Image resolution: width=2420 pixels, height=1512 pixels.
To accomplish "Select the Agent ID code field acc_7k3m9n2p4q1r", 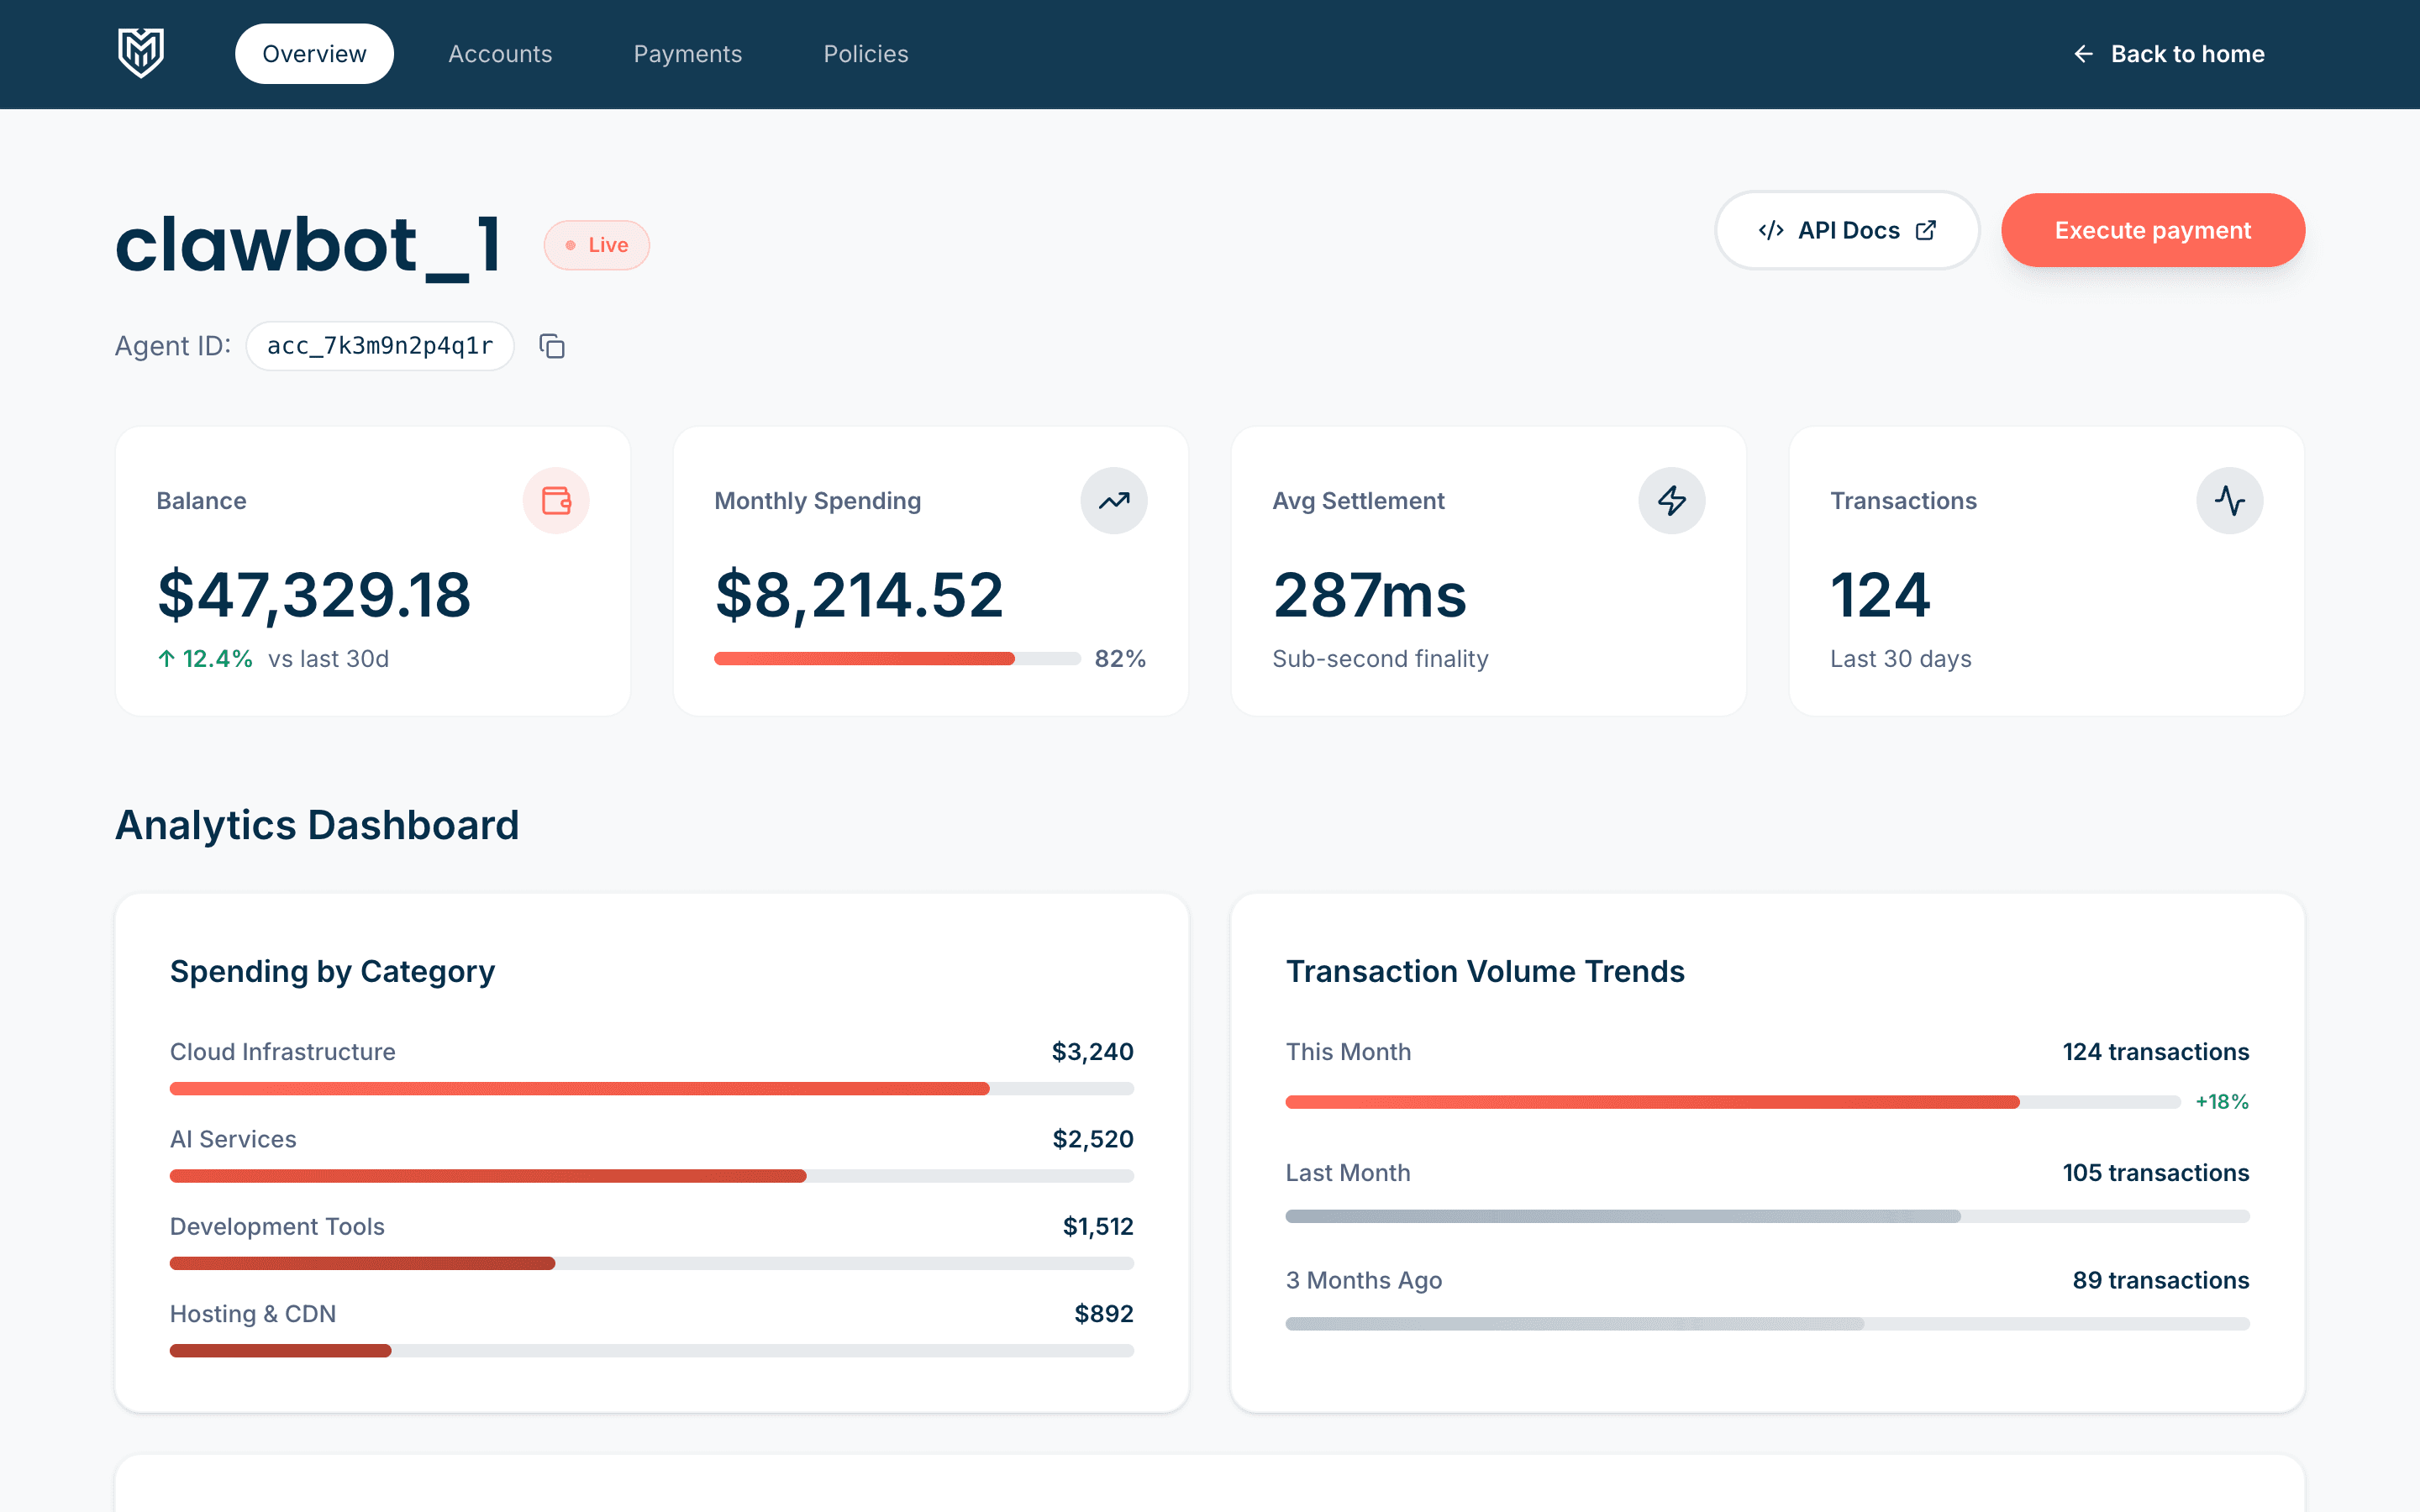I will pyautogui.click(x=380, y=346).
